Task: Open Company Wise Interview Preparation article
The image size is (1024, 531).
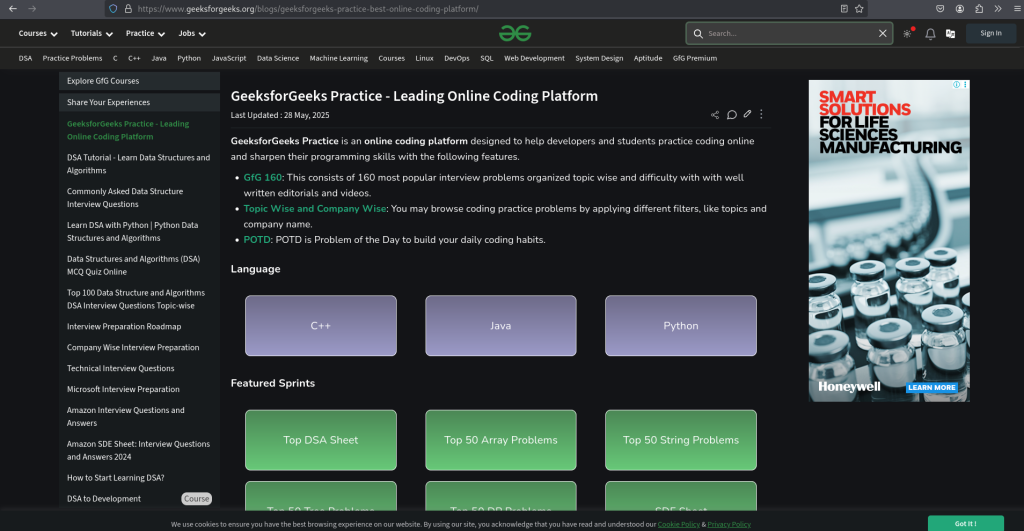Action: tap(133, 347)
